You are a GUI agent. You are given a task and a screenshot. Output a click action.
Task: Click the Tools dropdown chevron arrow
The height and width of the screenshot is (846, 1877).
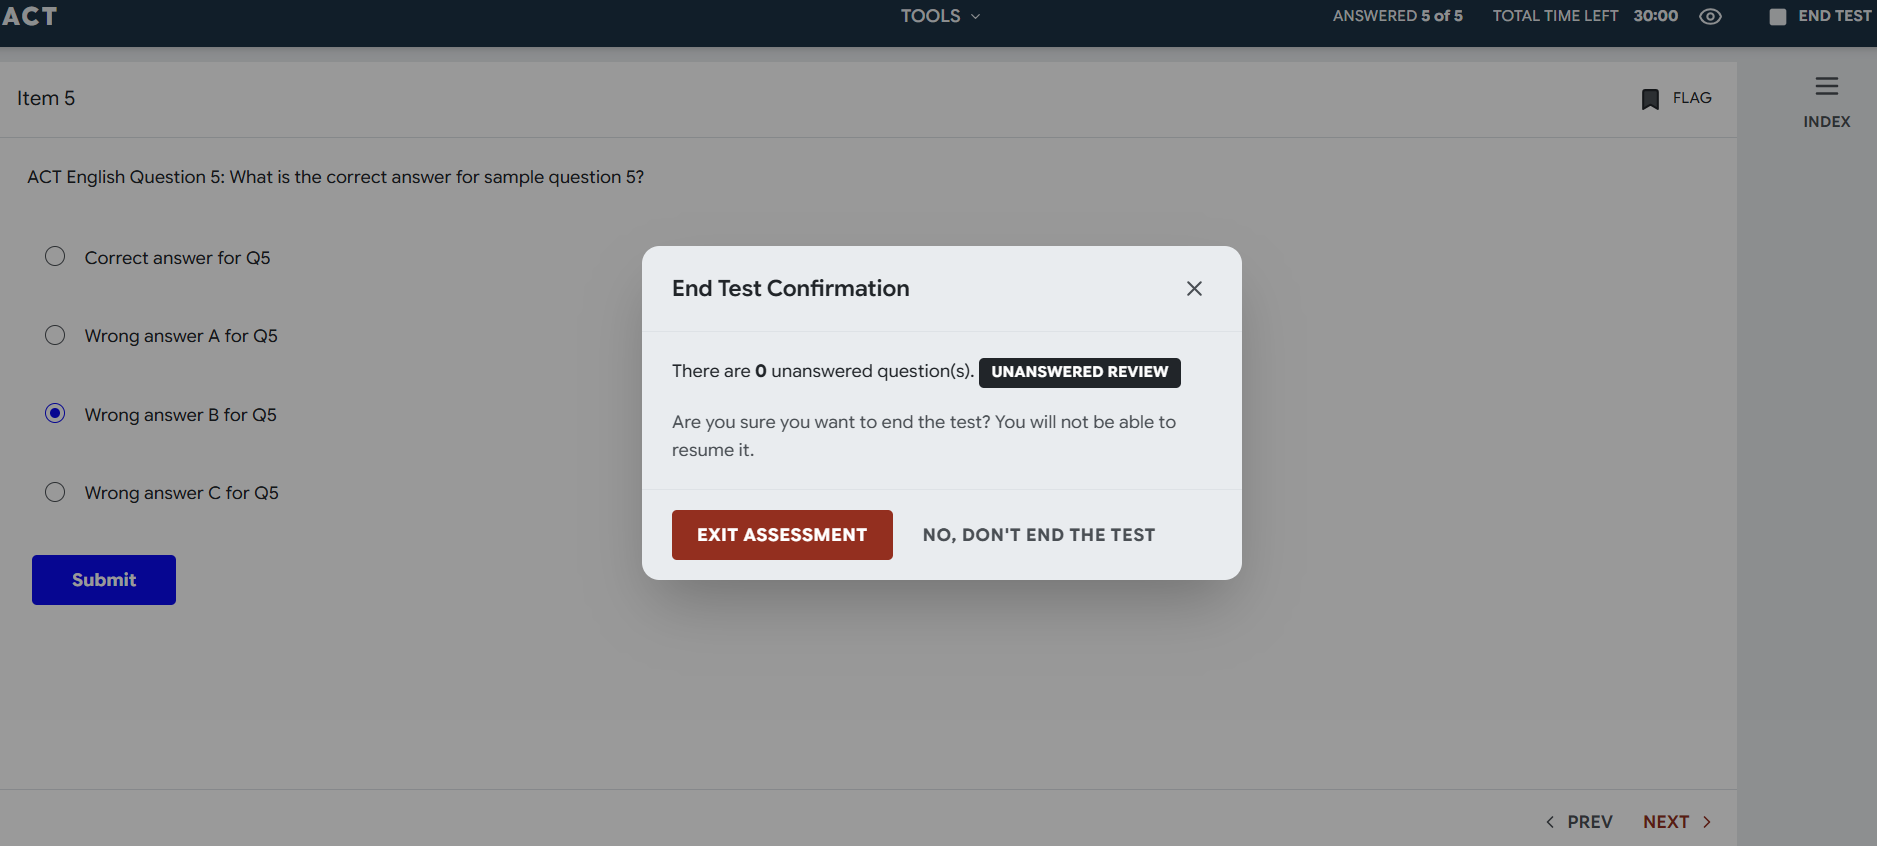[976, 17]
